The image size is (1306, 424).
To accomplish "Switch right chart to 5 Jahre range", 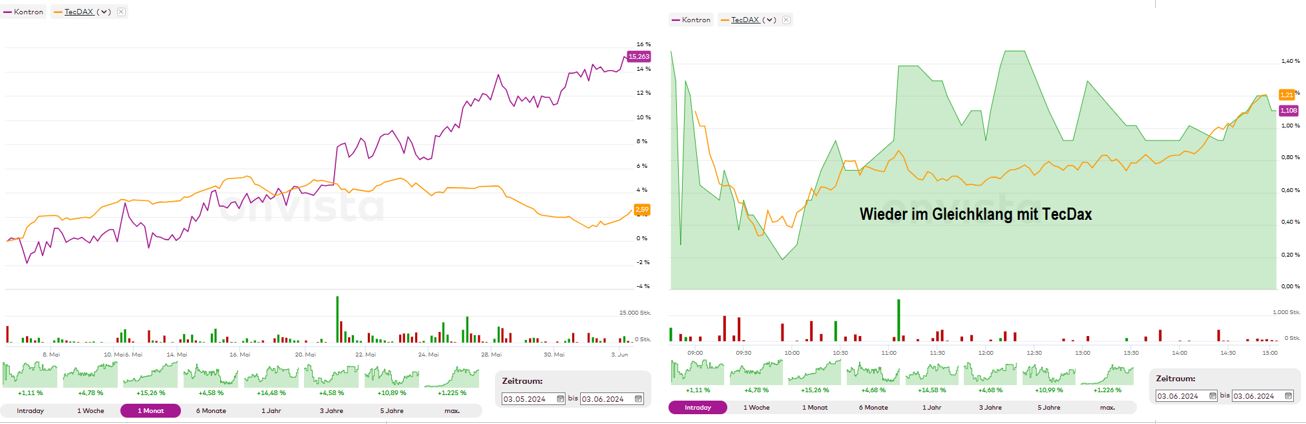I will (x=1049, y=408).
